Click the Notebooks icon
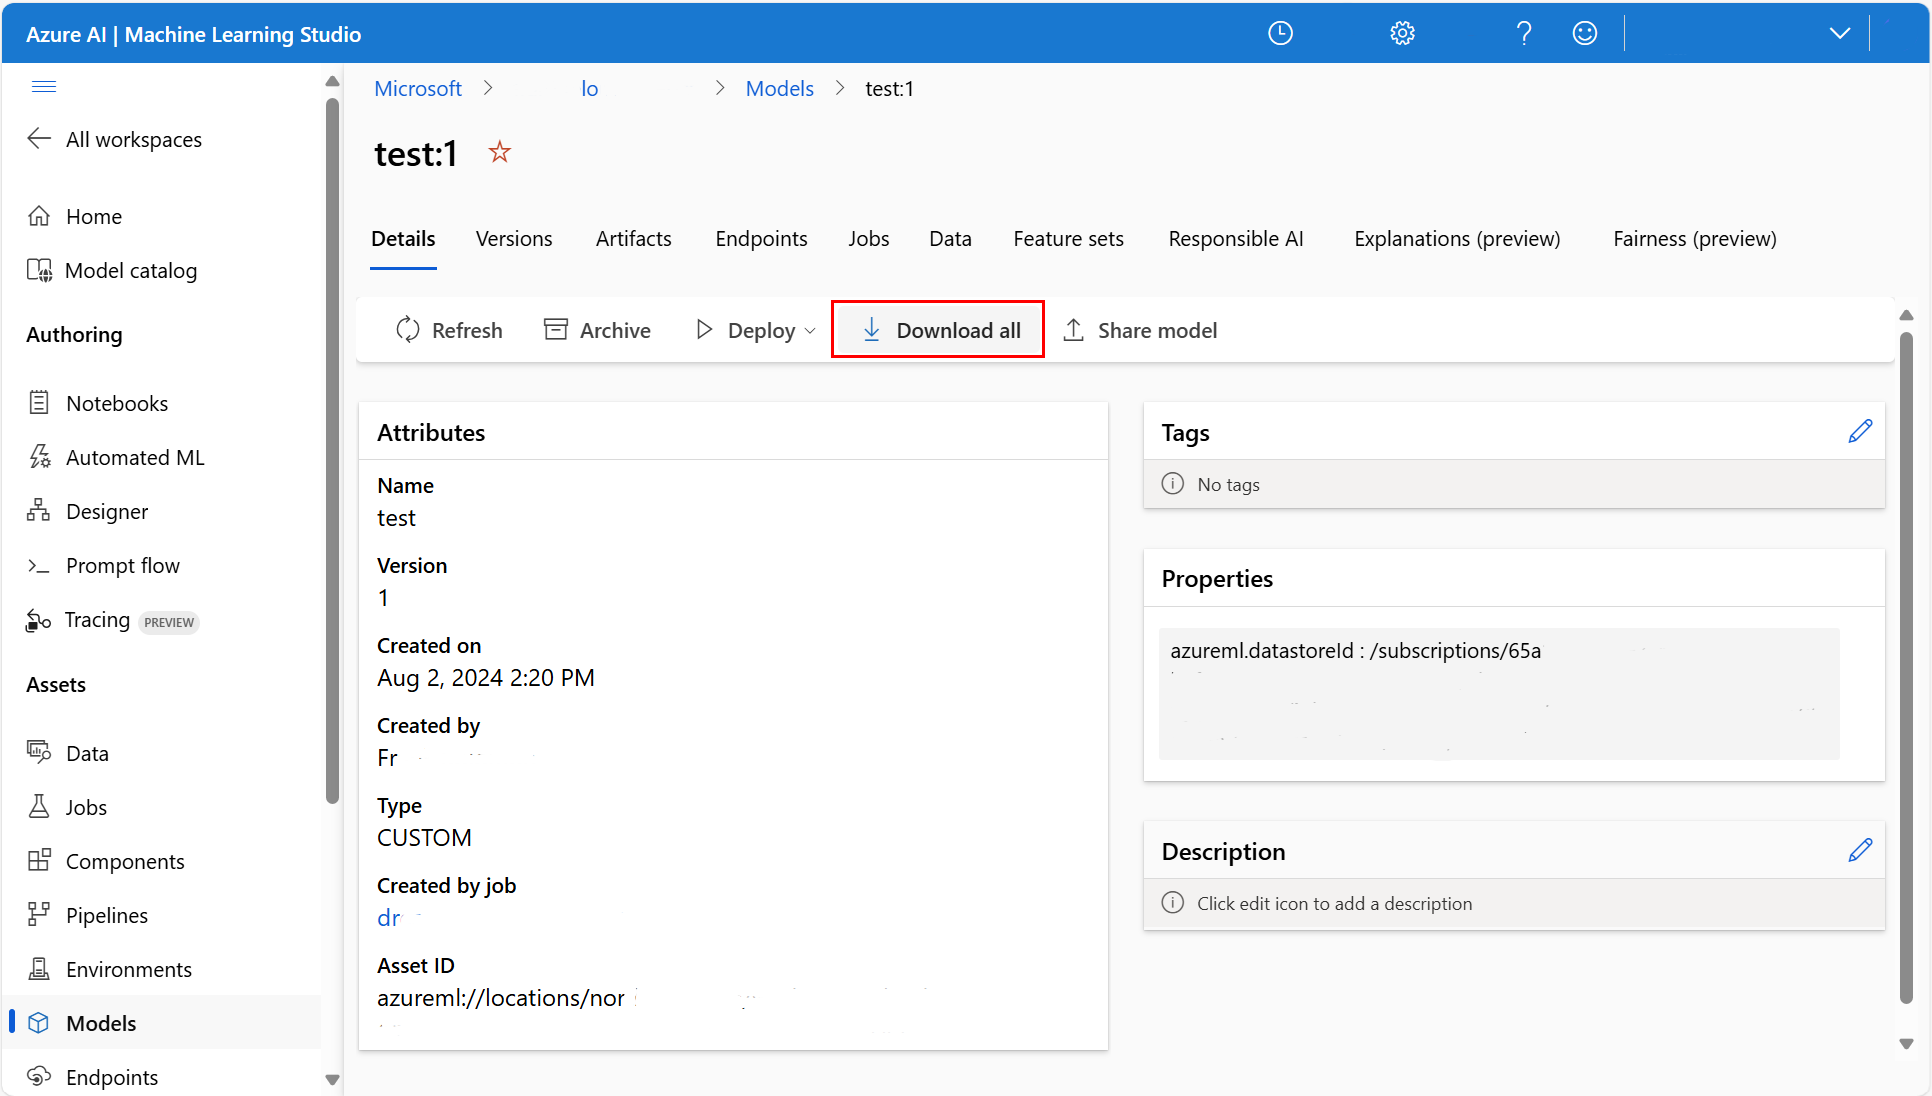 point(39,403)
